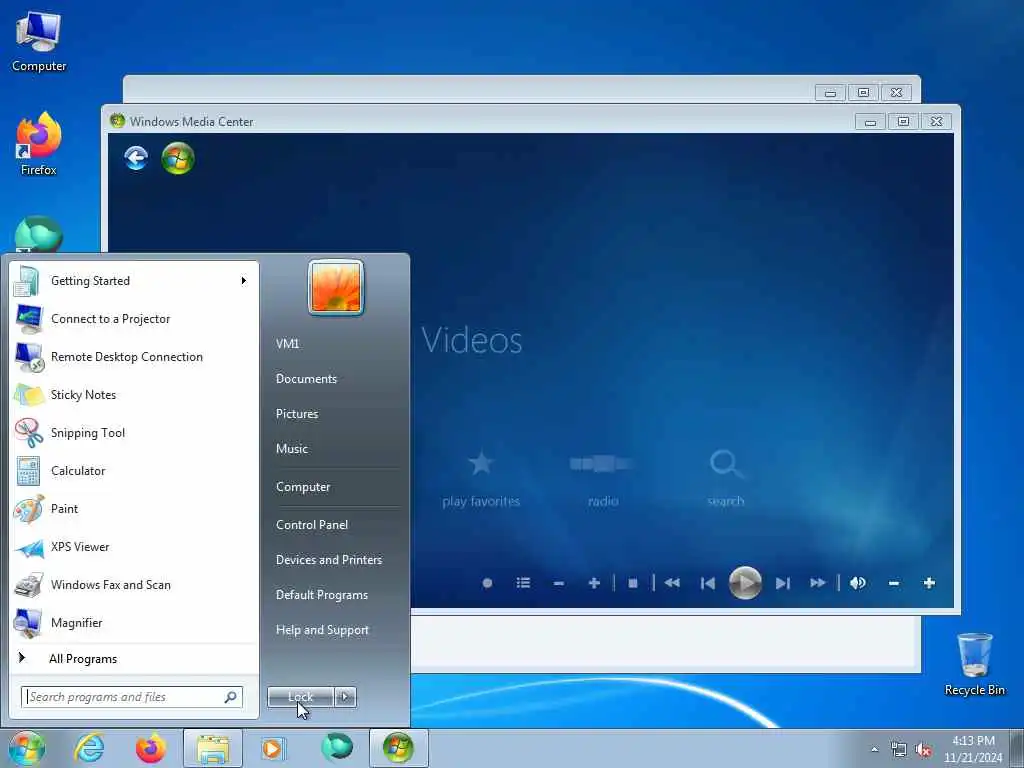Launch Magnifier
The width and height of the screenshot is (1024, 768).
click(135, 622)
